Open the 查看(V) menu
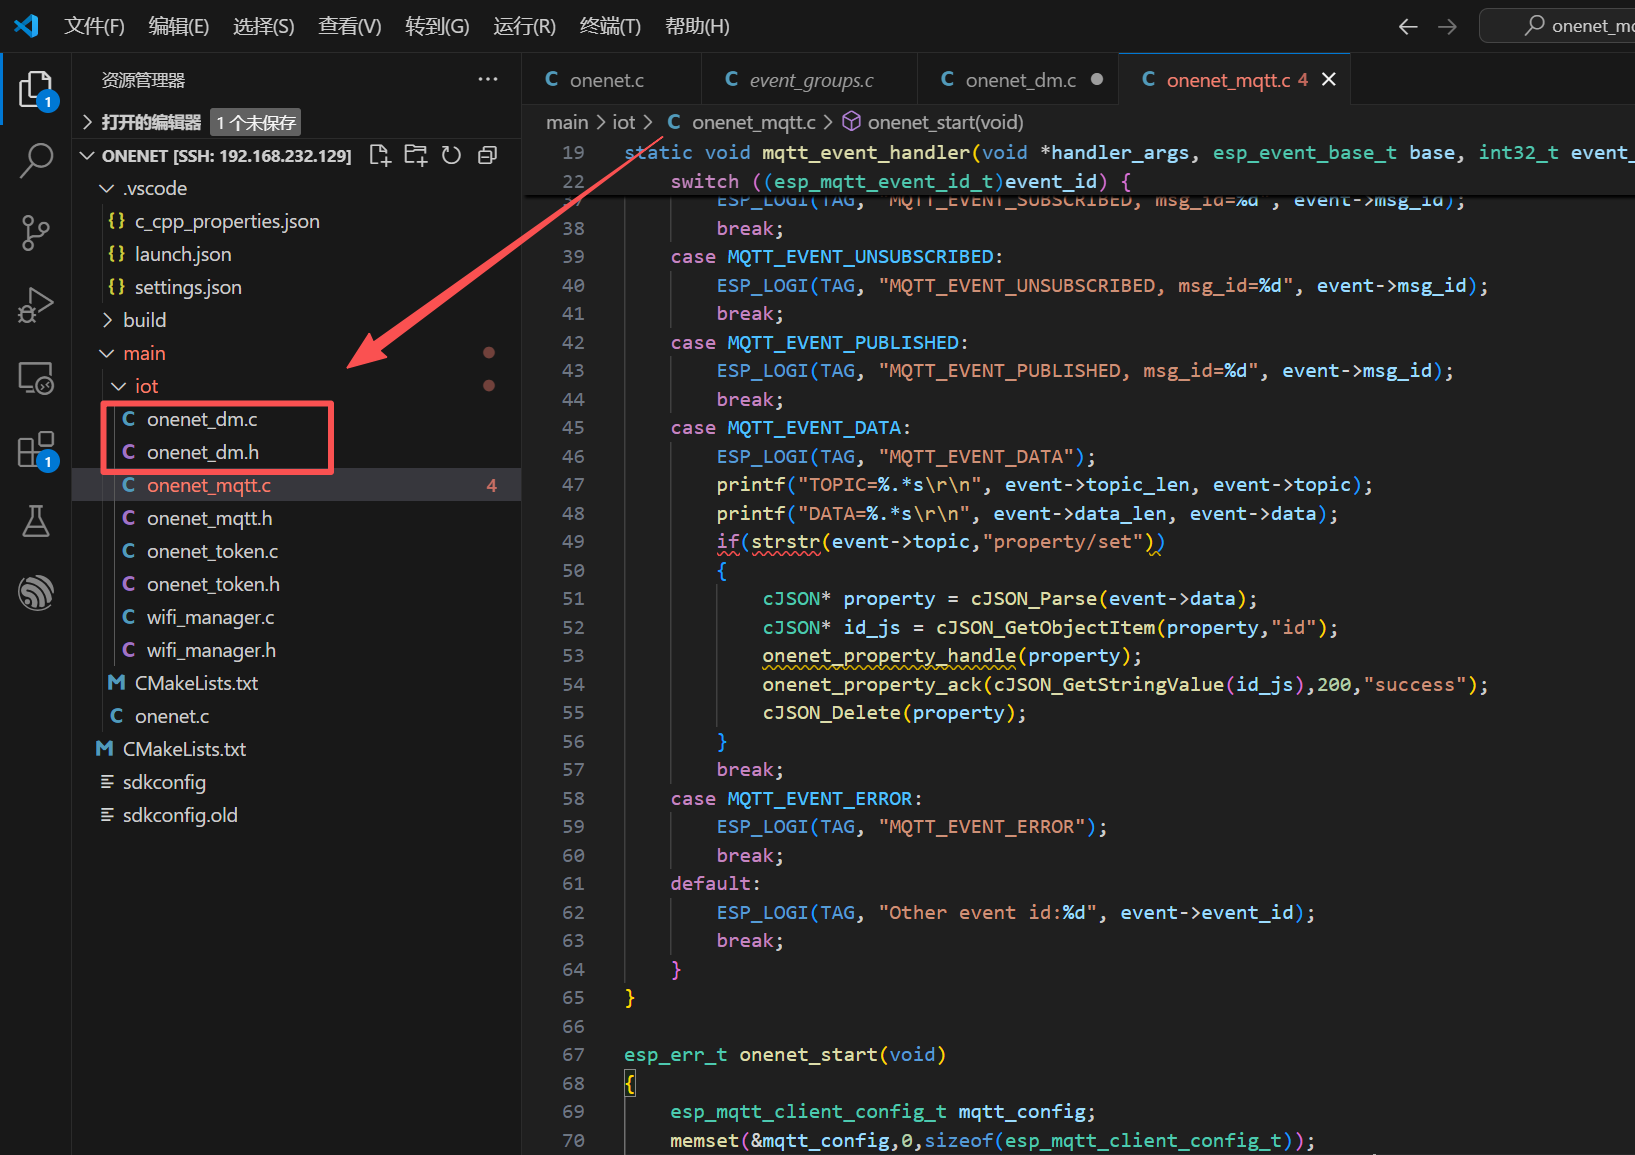 point(350,26)
